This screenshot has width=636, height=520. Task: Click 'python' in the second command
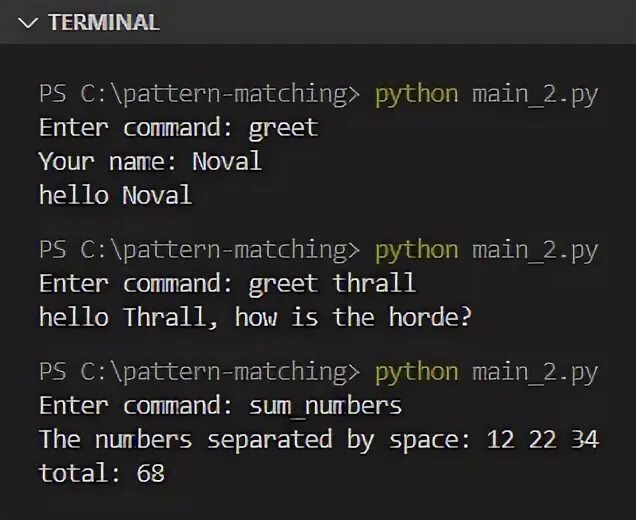416,250
